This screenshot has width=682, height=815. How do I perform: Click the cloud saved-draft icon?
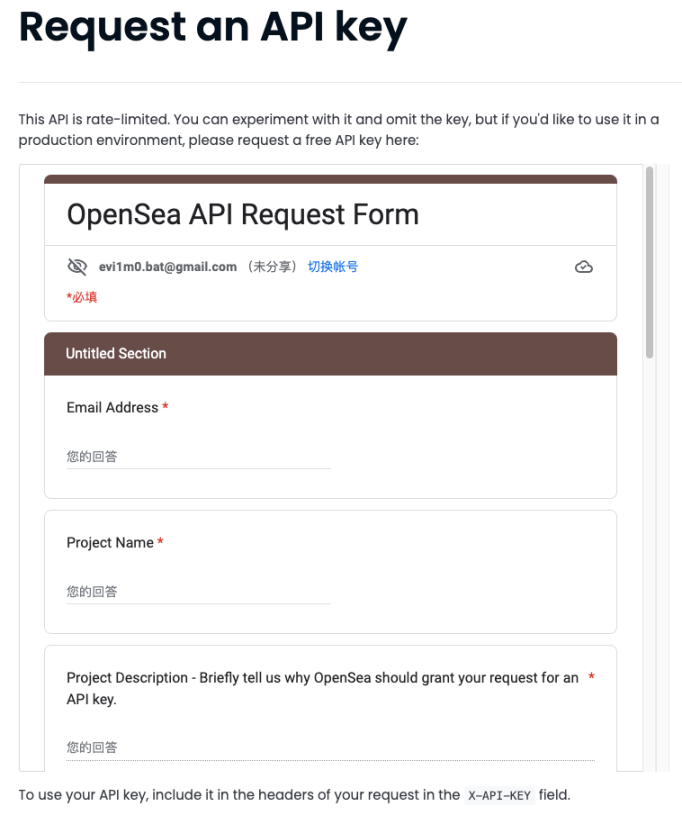tap(584, 267)
